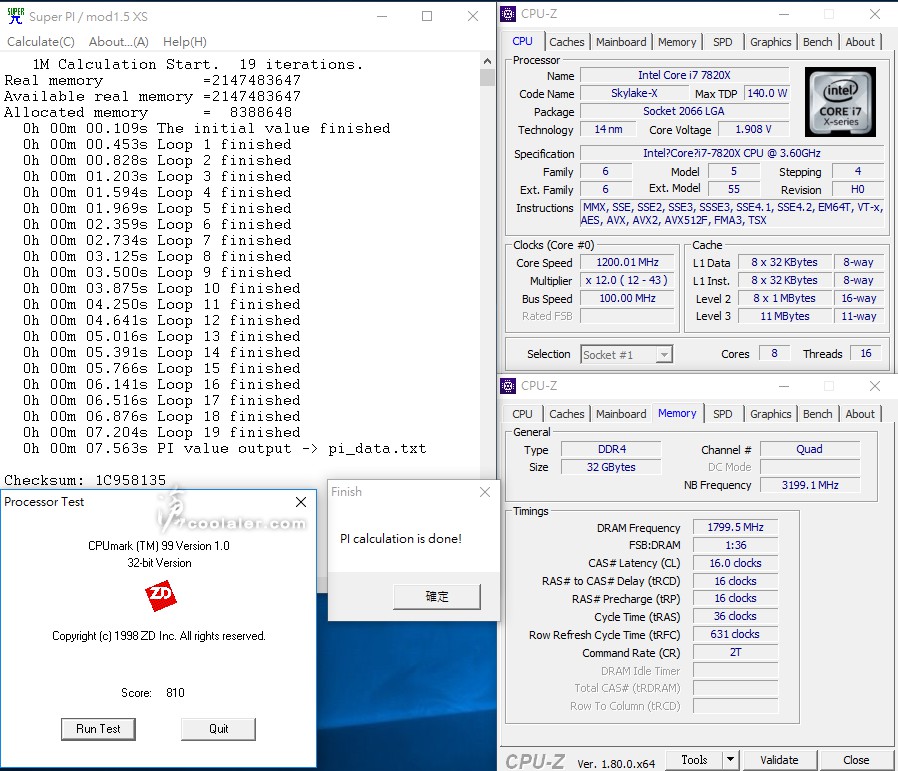The image size is (898, 771).
Task: Select the SPD tab in upper CPU-Z window
Action: coord(722,42)
